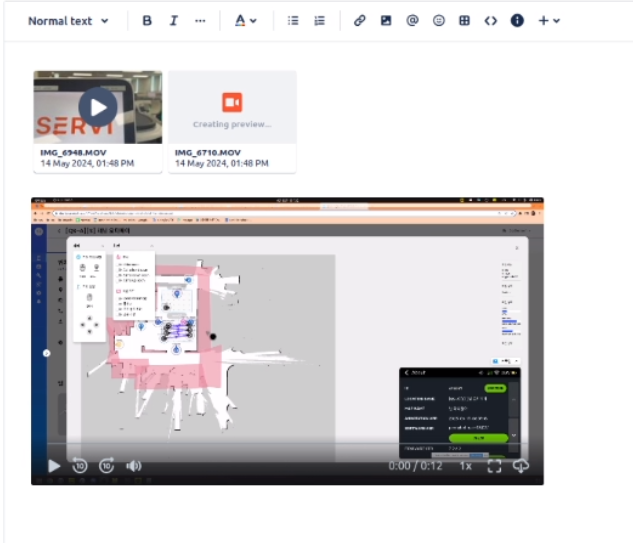Click the IMG_6948.MOV file name
This screenshot has width=633, height=543.
point(73,153)
